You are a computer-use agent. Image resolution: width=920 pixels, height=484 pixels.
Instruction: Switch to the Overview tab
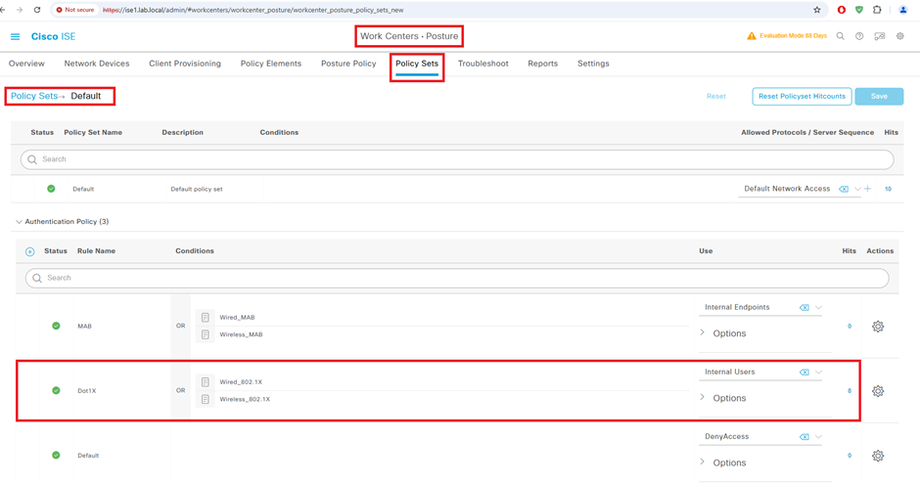26,63
